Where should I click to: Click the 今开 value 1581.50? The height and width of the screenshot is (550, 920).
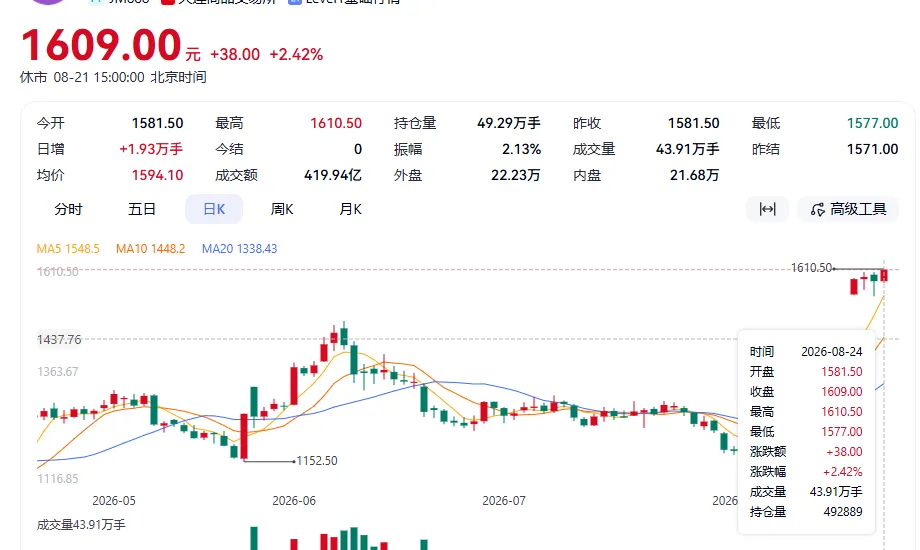click(x=157, y=123)
